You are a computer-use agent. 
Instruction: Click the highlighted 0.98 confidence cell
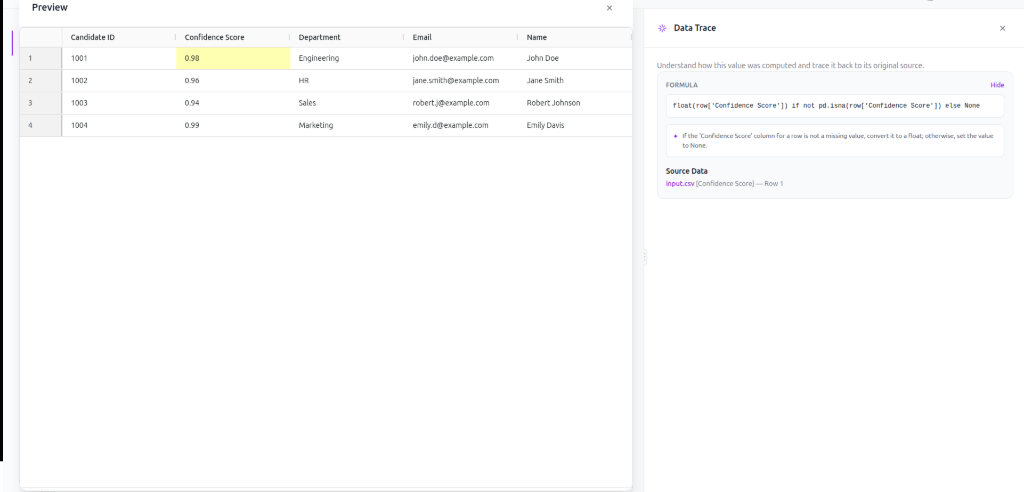pos(233,58)
